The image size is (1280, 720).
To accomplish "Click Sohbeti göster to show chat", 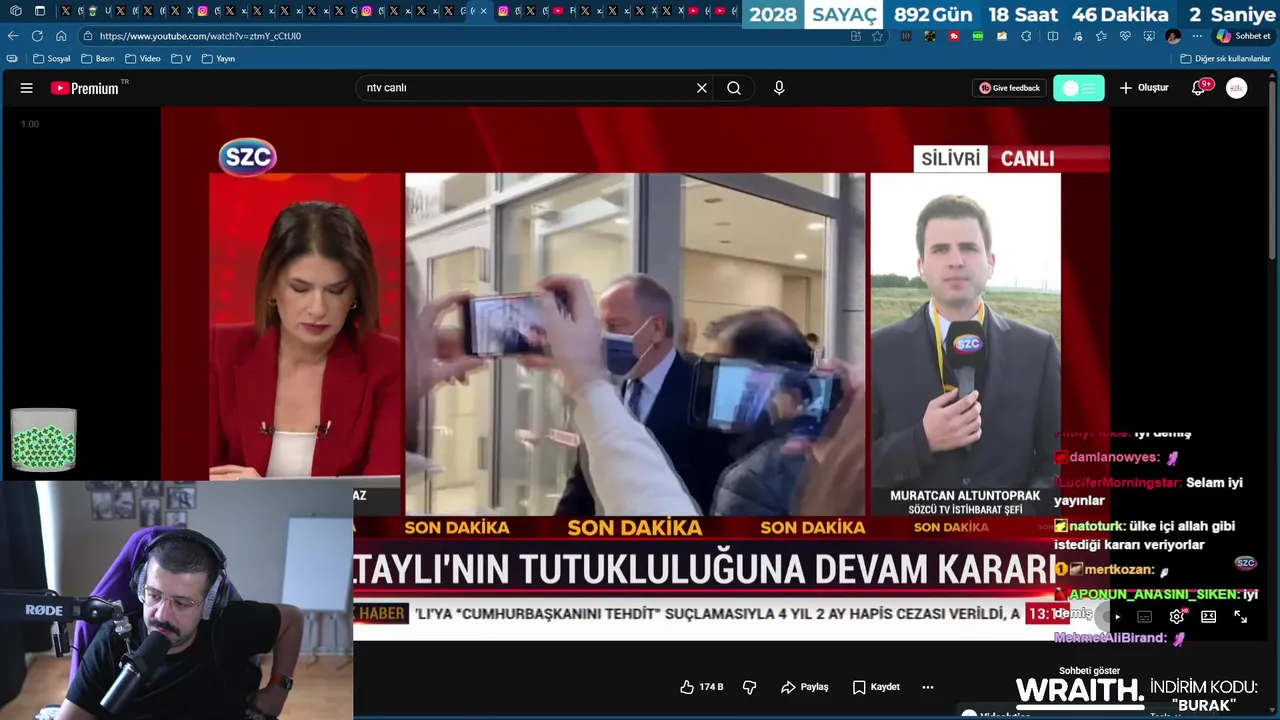I will pos(1089,671).
